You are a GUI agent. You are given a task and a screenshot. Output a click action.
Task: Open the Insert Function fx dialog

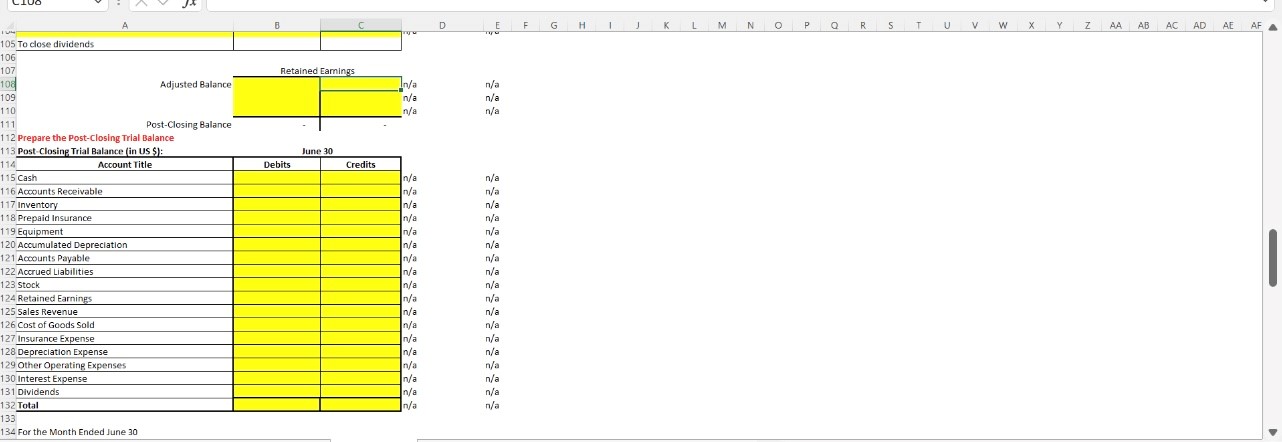190,5
